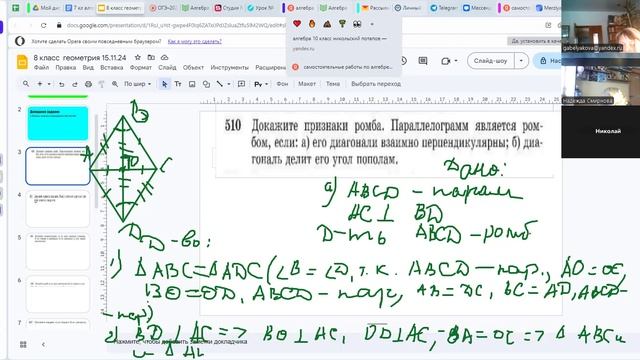Open the pen tool options dropdown
Viewport: 640px width, 360px height.
tap(267, 84)
